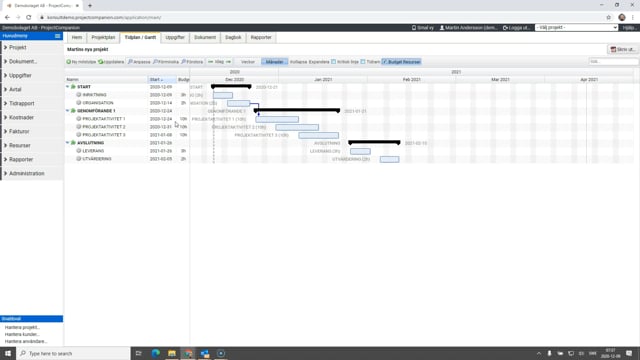Click the Anpassa zoom-to-fit button
This screenshot has width=640, height=360.
tap(139, 62)
